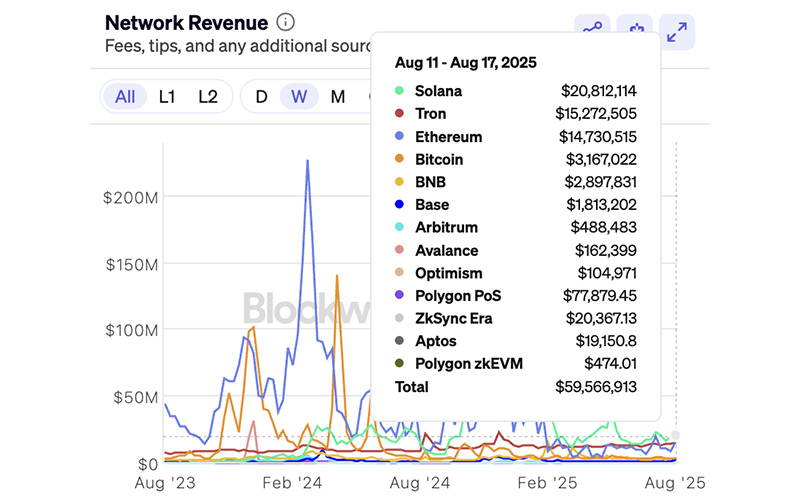800x500 pixels.
Task: Click the hovered data point marker
Action: point(675,435)
